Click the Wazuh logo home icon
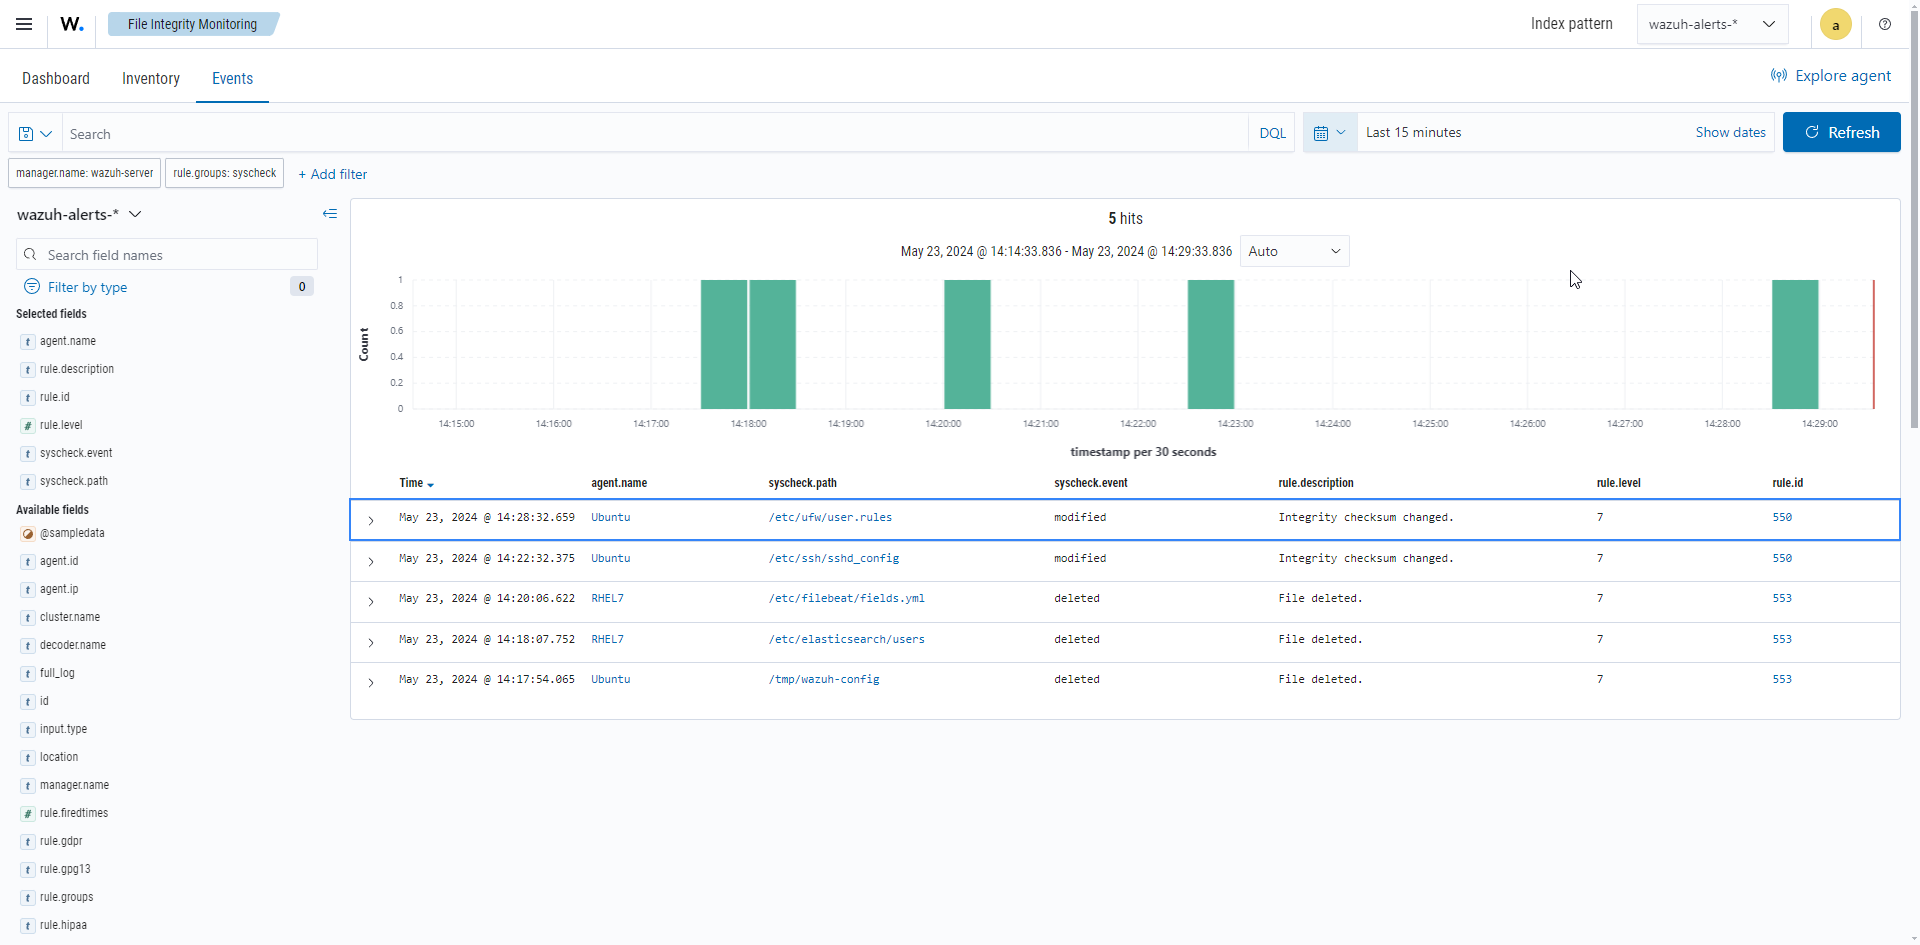1920x945 pixels. [72, 24]
